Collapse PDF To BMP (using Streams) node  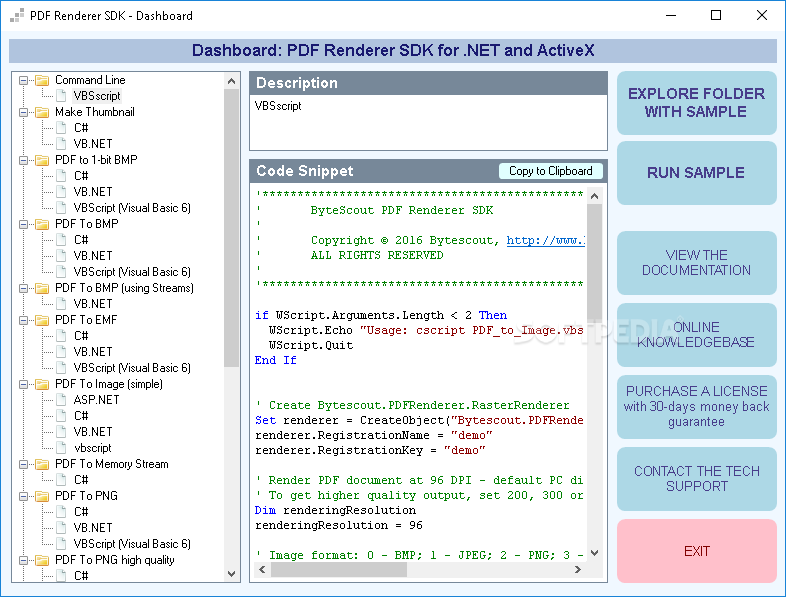tap(23, 288)
